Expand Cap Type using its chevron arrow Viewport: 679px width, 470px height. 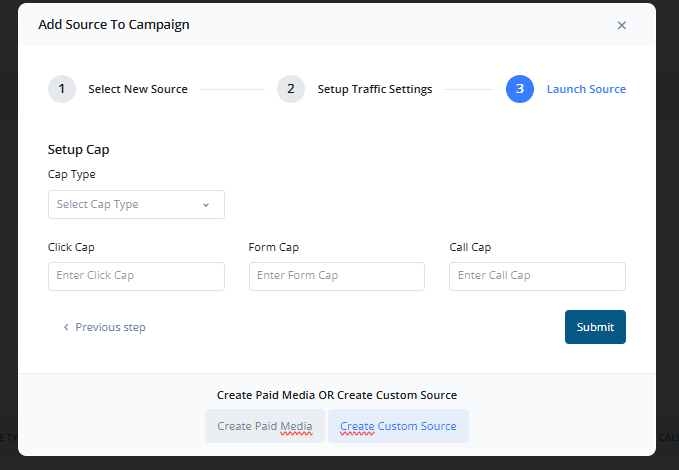pos(206,205)
